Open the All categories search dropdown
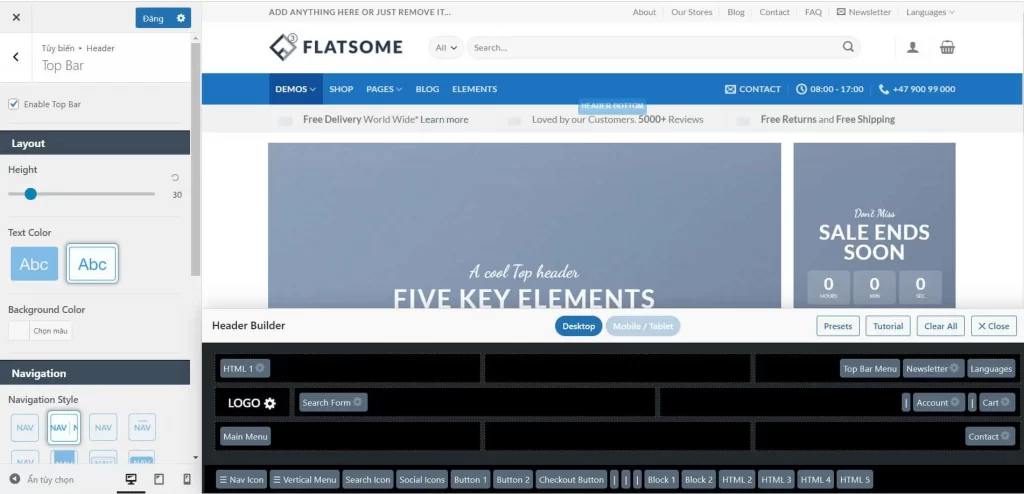 [446, 47]
